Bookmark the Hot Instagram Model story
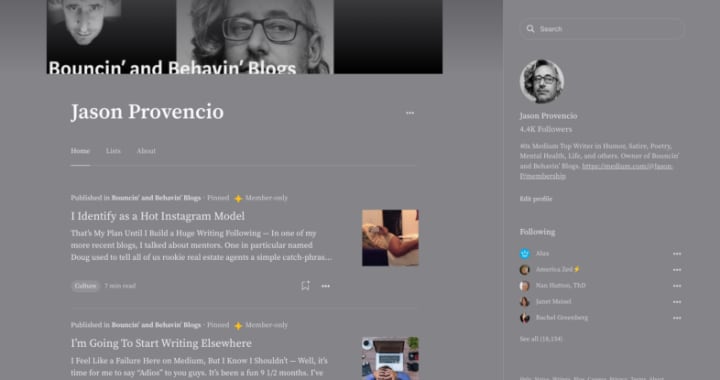Screen dimensions: 720x380 tap(305, 285)
